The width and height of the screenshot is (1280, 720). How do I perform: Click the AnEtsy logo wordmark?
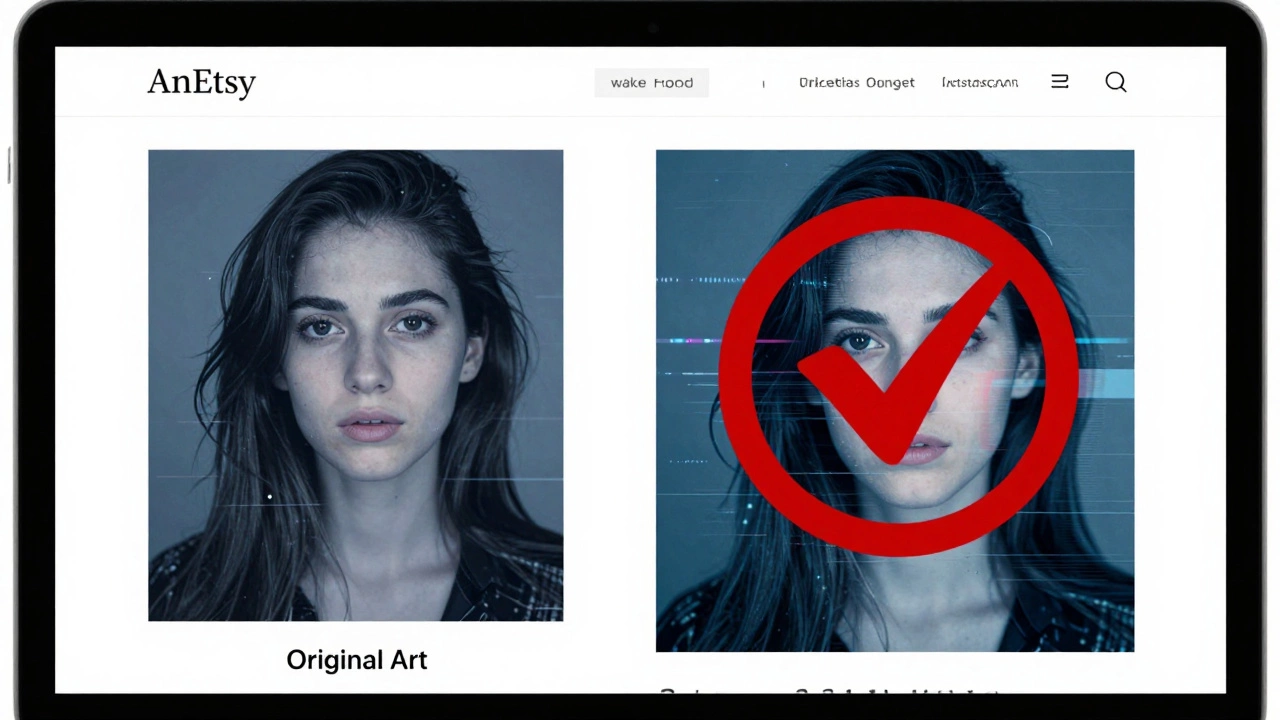click(201, 82)
